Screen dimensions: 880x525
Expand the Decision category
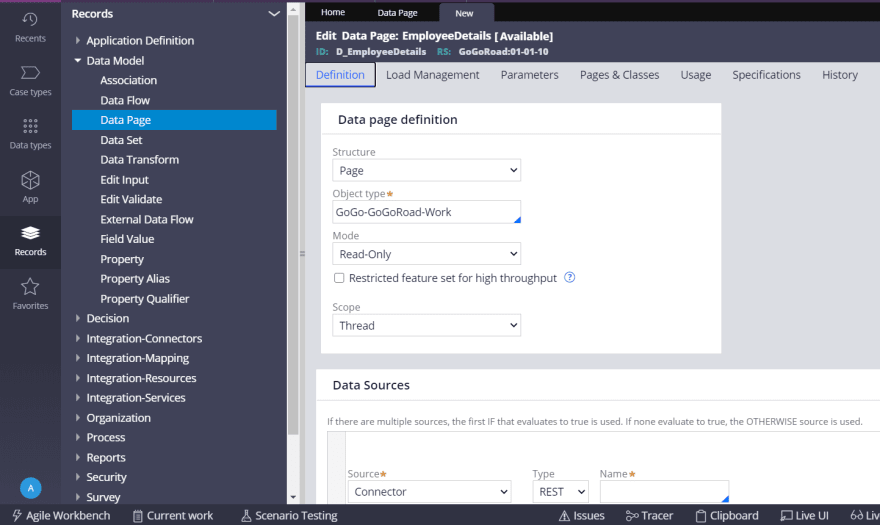[x=77, y=318]
